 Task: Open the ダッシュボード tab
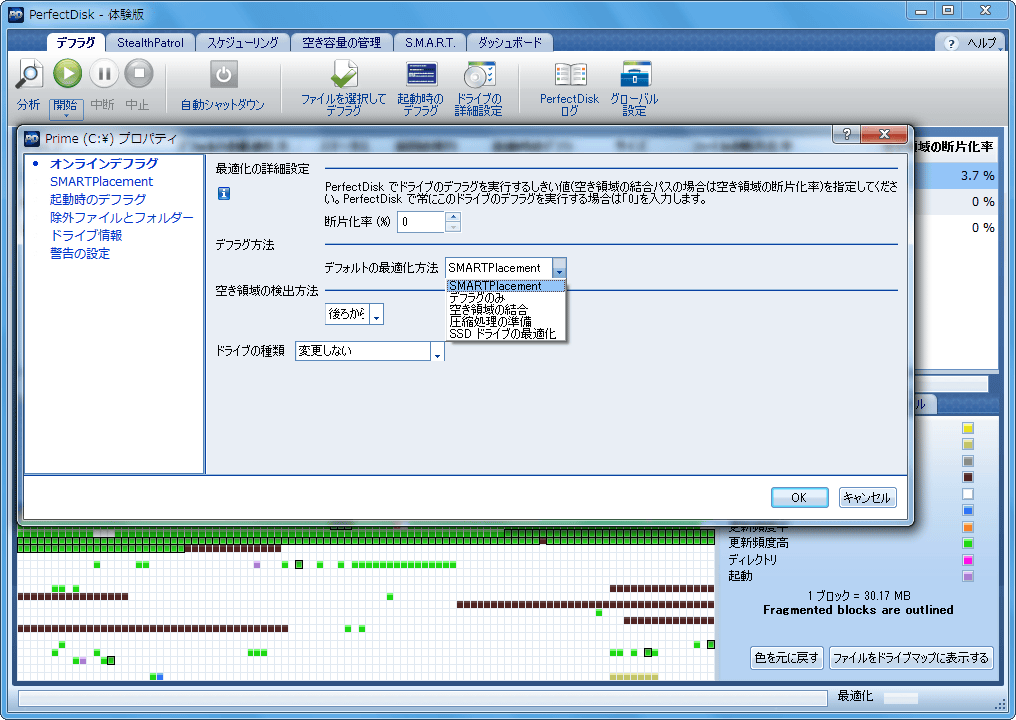coord(510,43)
